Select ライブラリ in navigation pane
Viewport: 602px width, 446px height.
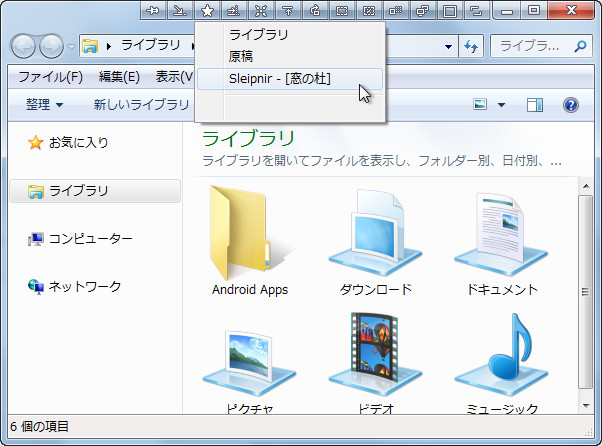(95, 191)
